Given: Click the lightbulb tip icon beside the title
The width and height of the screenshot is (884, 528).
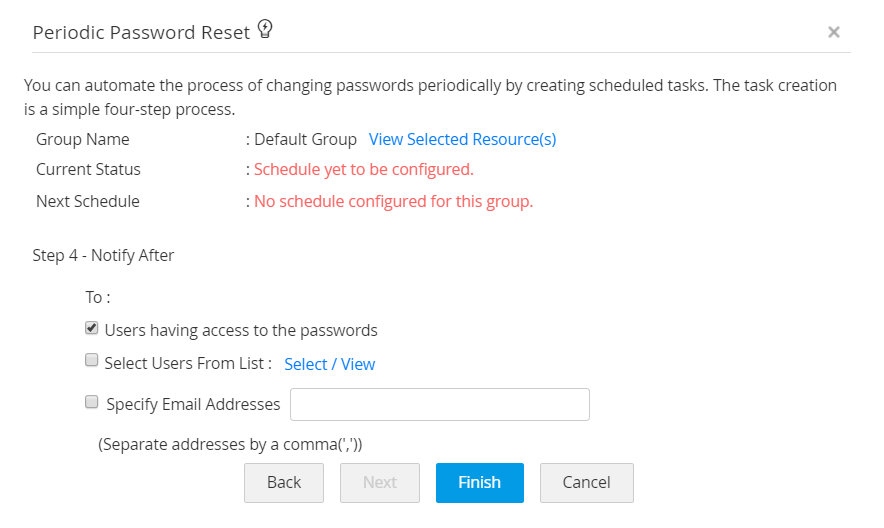Looking at the screenshot, I should pos(265,30).
